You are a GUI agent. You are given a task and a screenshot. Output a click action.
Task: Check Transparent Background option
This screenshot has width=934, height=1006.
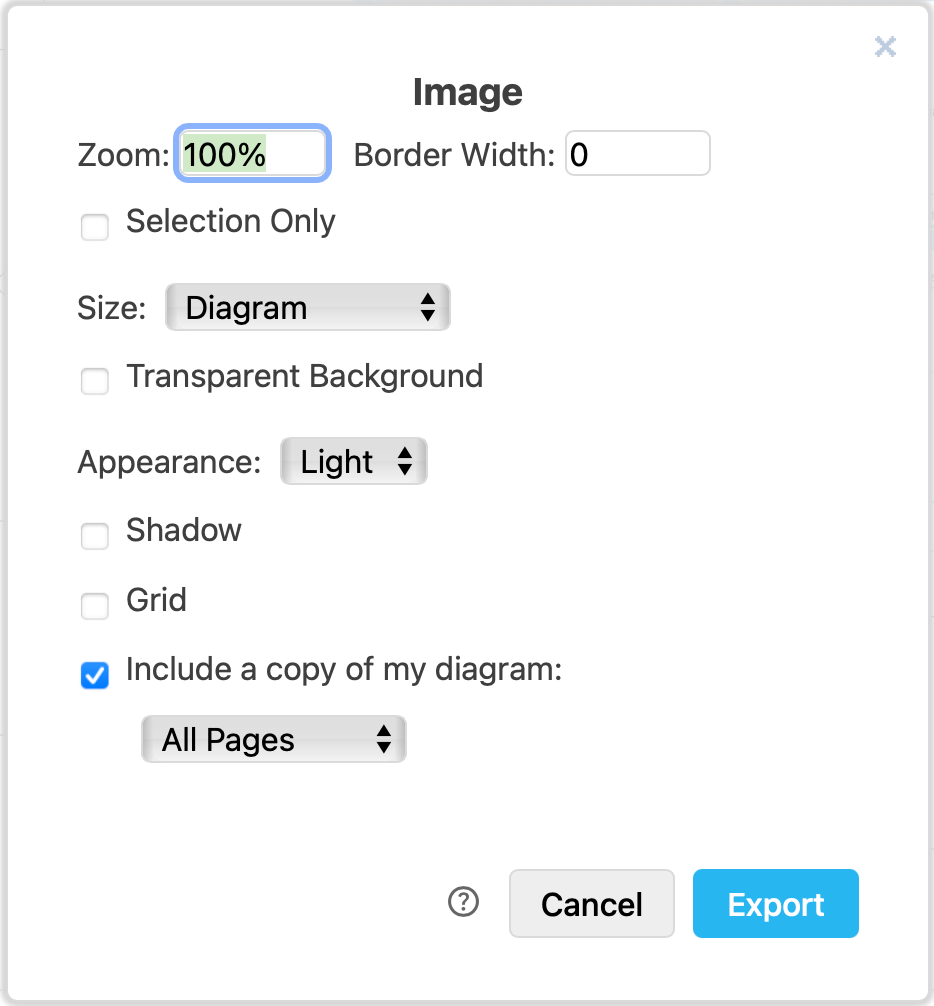point(94,381)
